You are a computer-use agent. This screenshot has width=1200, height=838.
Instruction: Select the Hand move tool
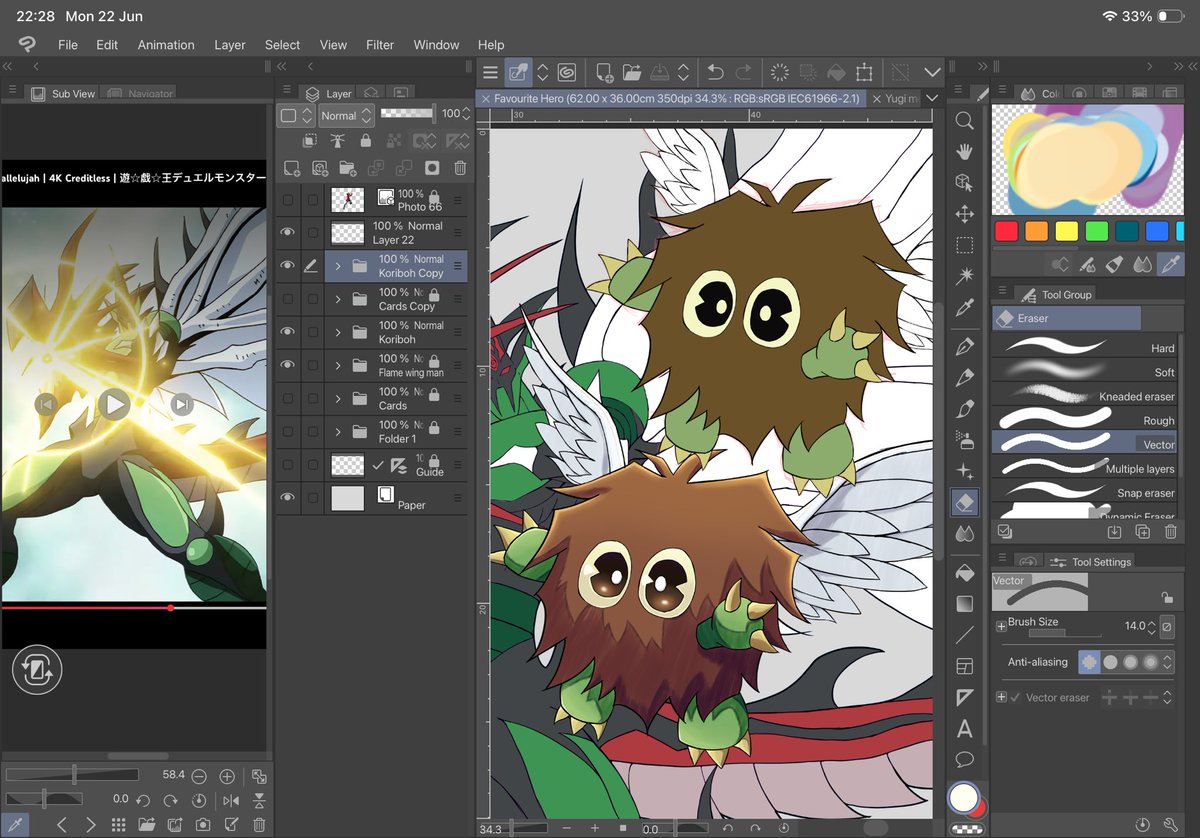[964, 152]
